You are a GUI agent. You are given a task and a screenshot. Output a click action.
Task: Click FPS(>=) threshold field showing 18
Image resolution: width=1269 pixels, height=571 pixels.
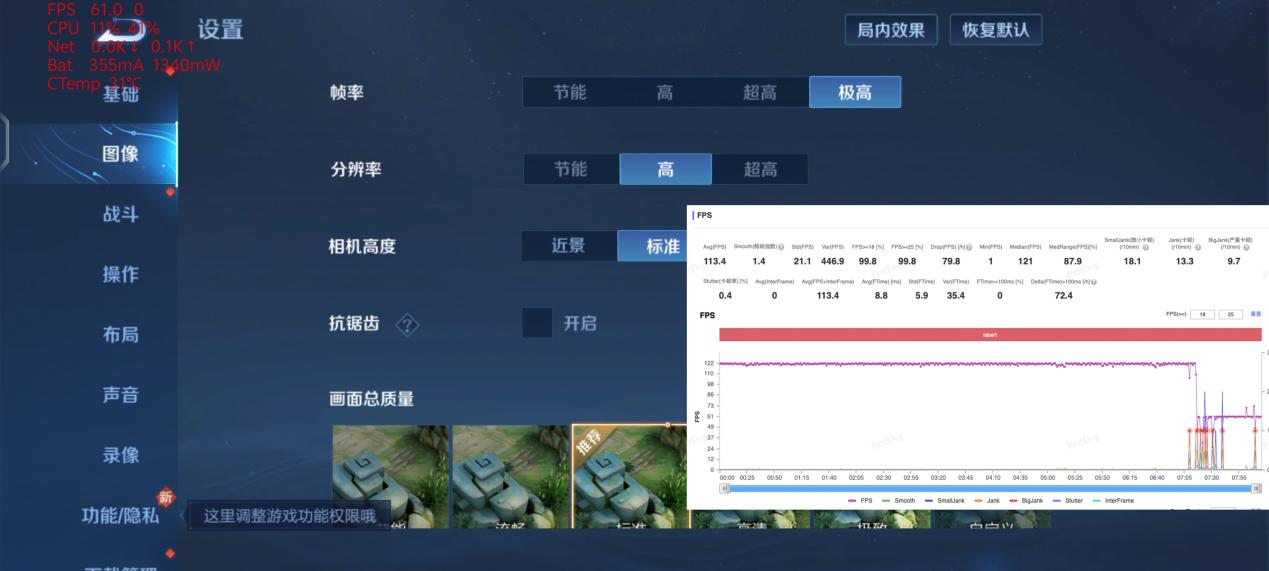pyautogui.click(x=1202, y=314)
